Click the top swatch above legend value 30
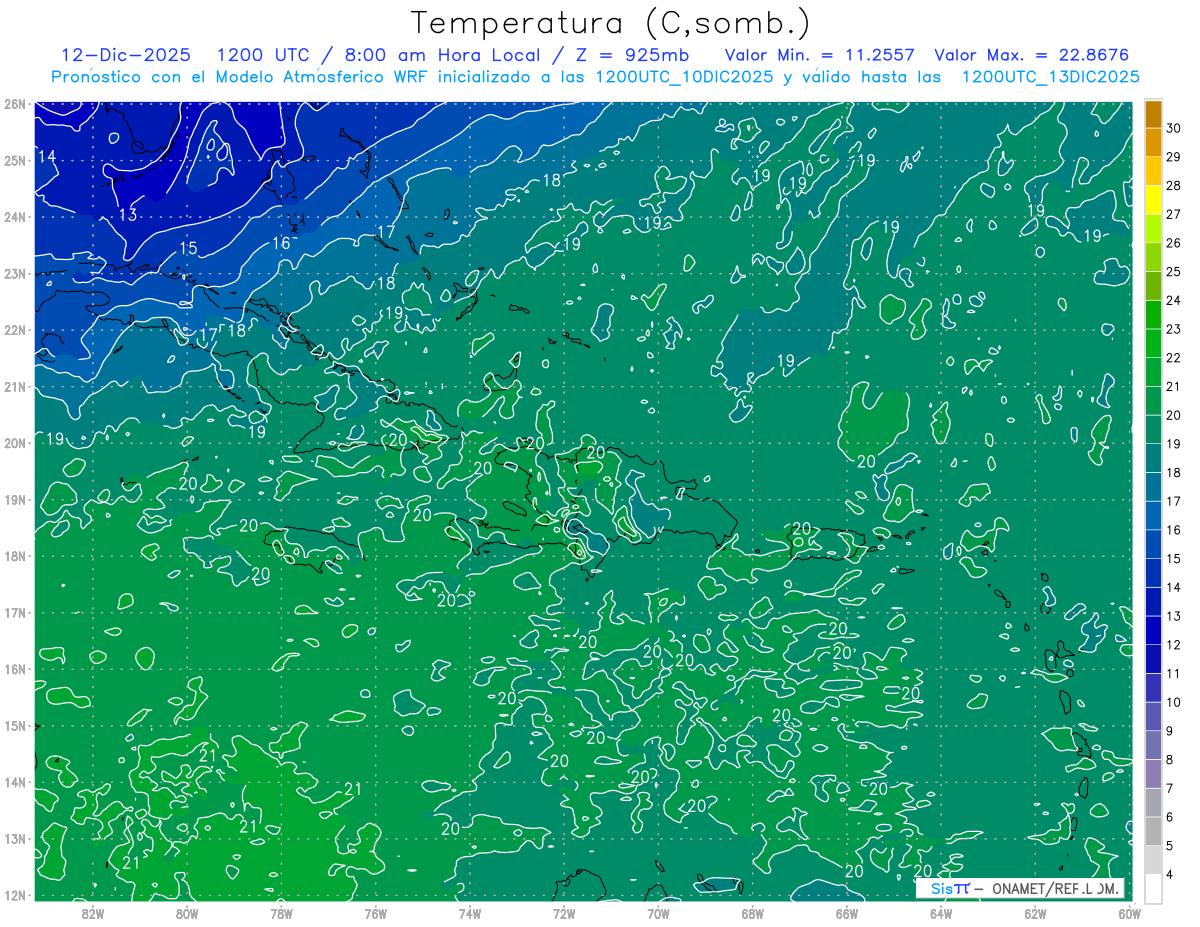Screen dimensions: 1200x927 [1153, 113]
